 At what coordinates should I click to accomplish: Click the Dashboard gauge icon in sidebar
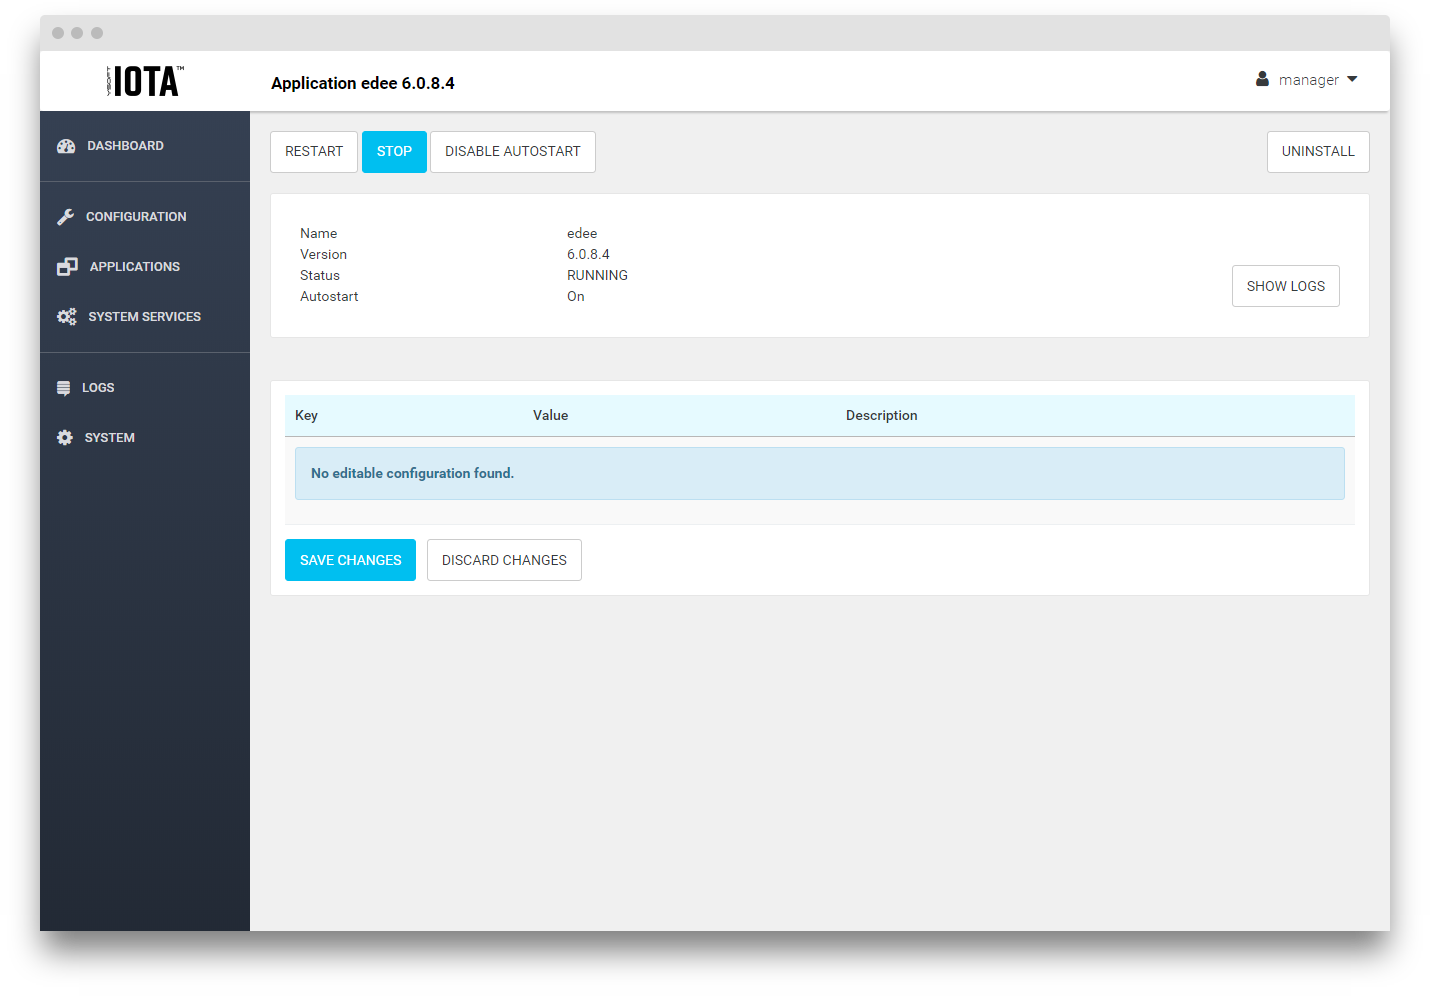coord(66,146)
